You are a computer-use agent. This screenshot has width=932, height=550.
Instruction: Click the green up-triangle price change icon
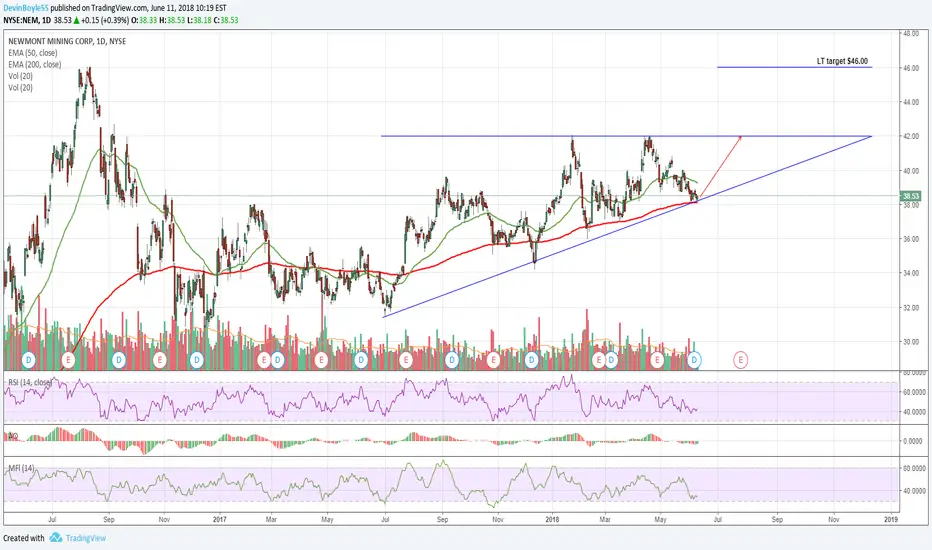77,20
